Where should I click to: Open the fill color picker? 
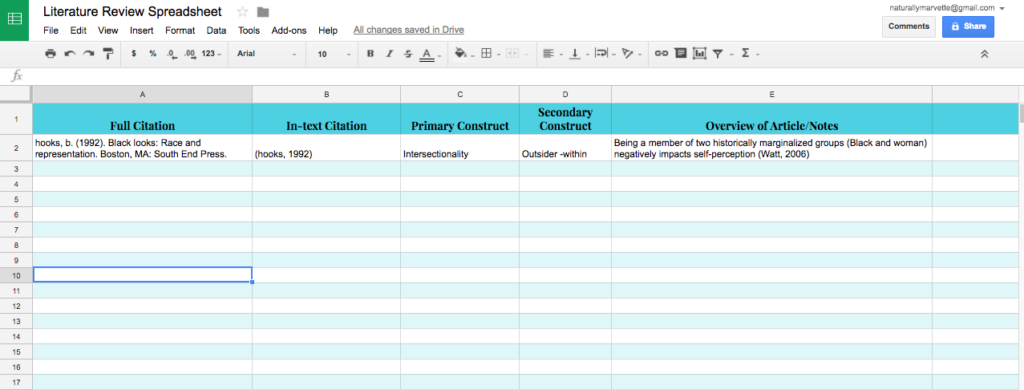pyautogui.click(x=462, y=54)
